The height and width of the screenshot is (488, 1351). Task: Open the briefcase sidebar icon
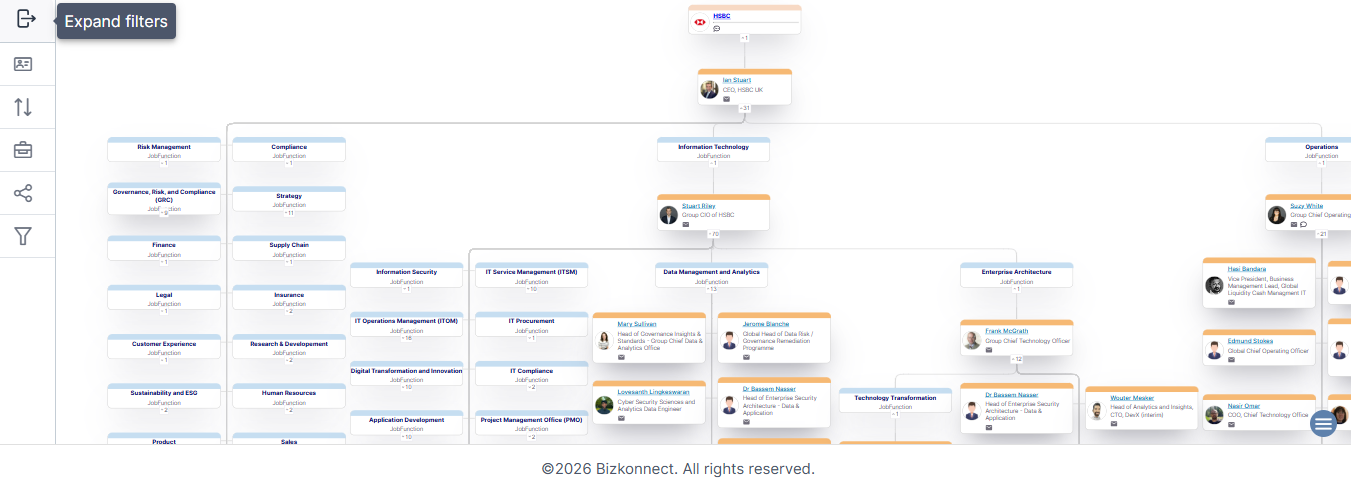click(x=23, y=150)
